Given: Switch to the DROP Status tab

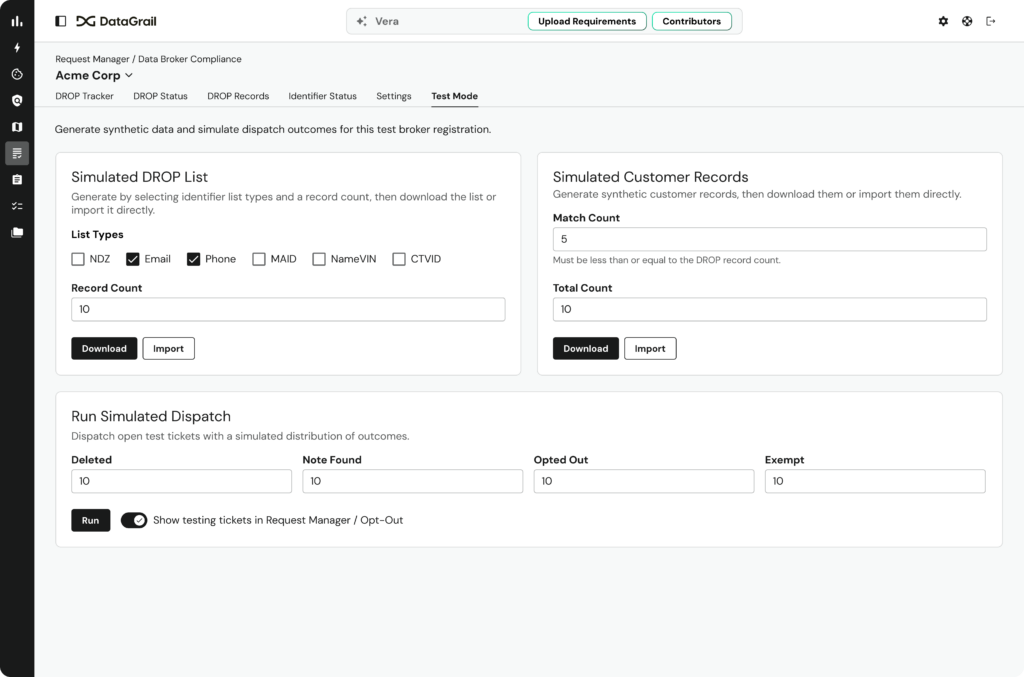Looking at the screenshot, I should tap(160, 96).
